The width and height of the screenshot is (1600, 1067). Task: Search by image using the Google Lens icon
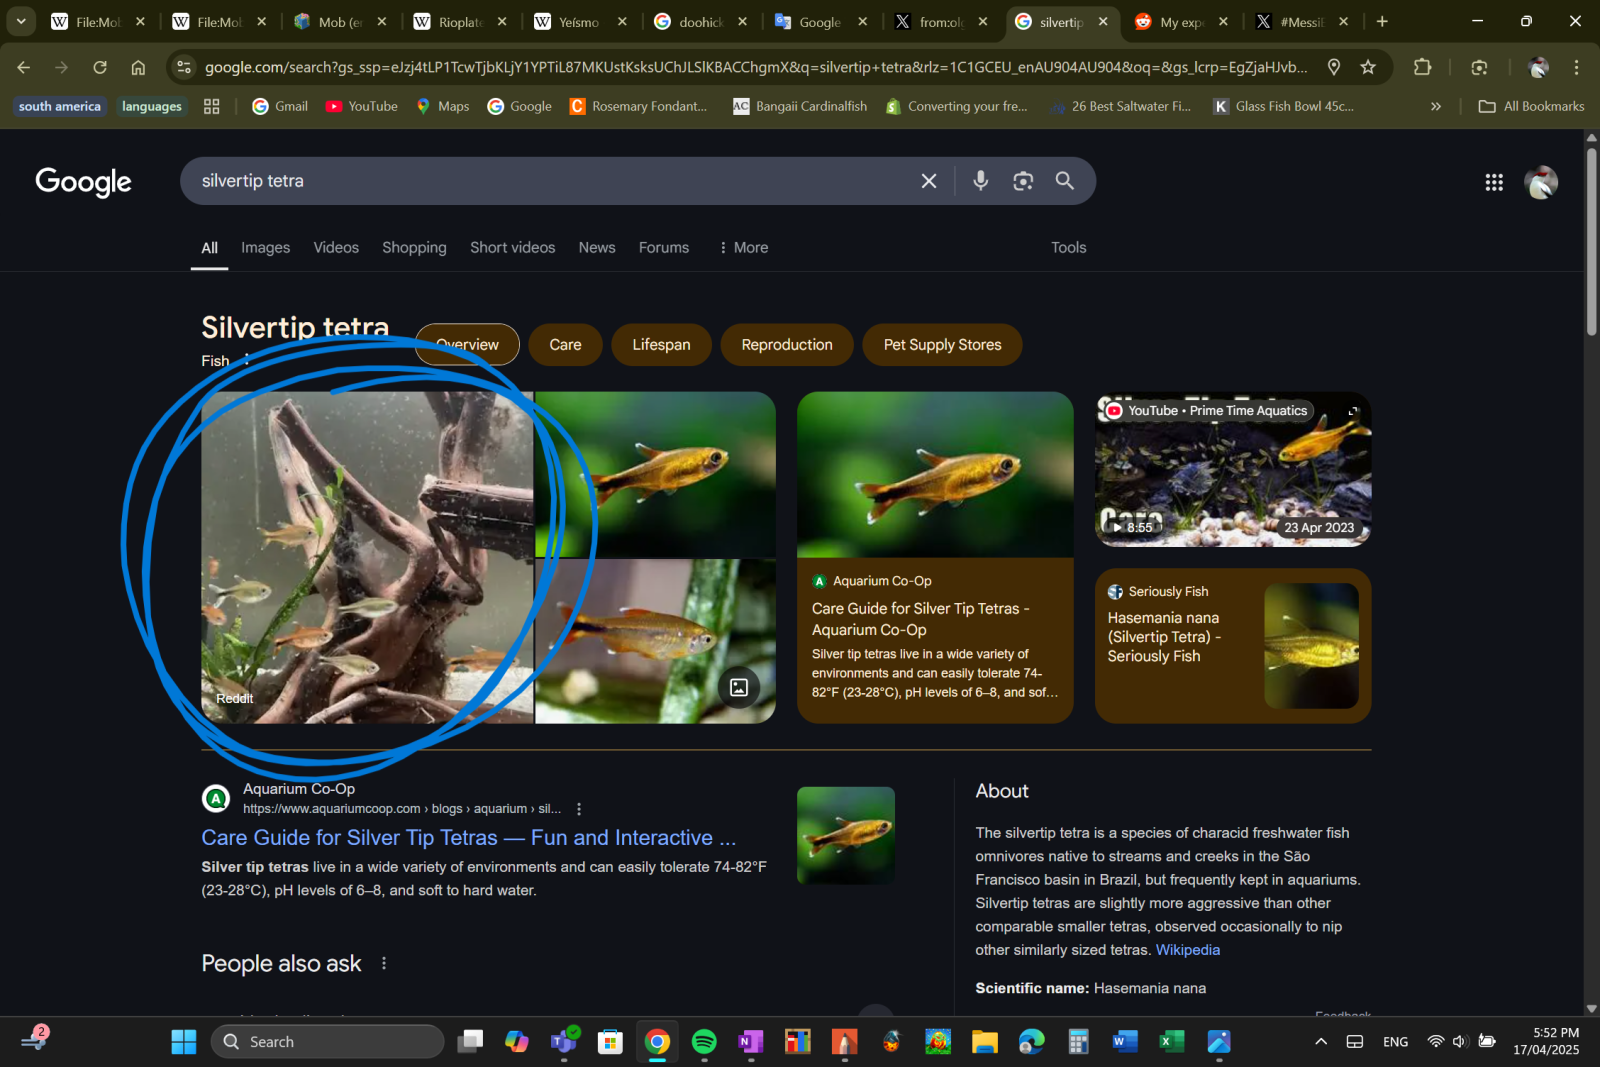[1022, 181]
